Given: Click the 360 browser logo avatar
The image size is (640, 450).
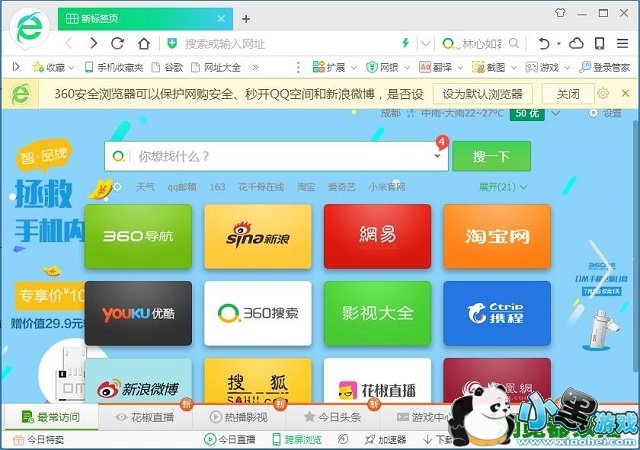Looking at the screenshot, I should 29,28.
